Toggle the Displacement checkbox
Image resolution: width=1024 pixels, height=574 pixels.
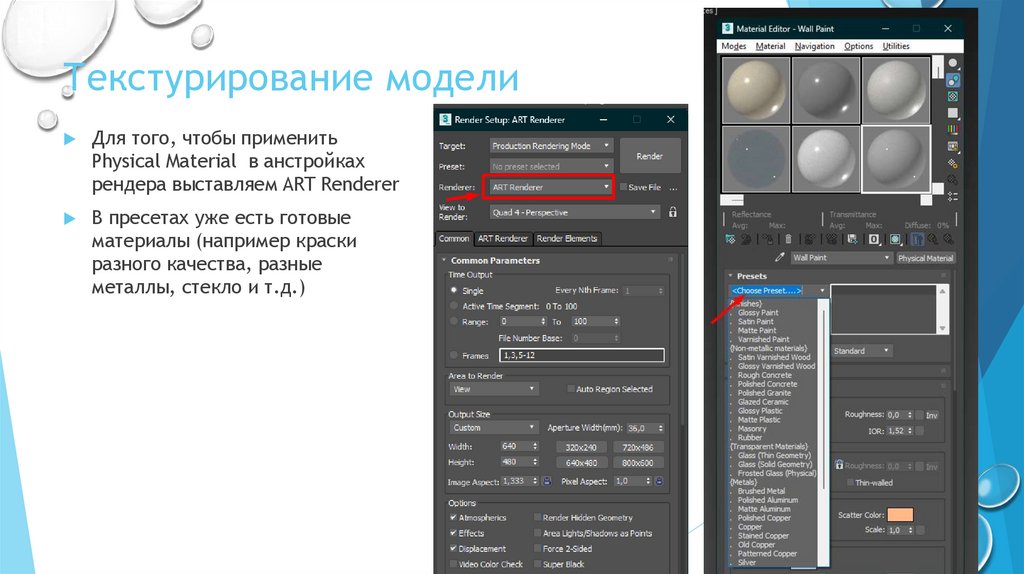click(453, 549)
